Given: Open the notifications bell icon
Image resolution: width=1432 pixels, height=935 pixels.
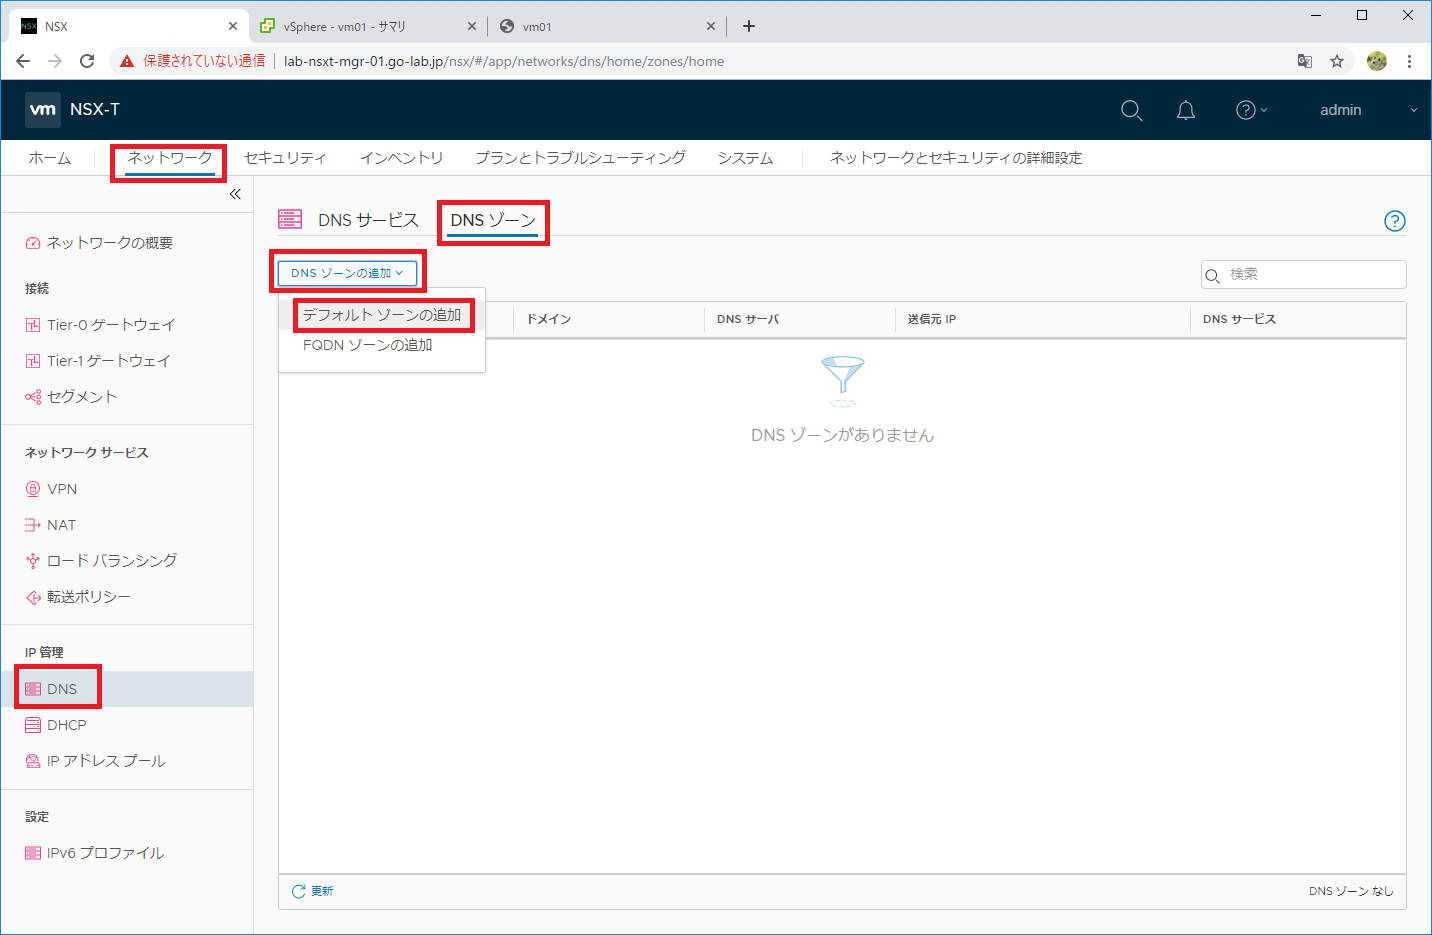Looking at the screenshot, I should coord(1186,110).
